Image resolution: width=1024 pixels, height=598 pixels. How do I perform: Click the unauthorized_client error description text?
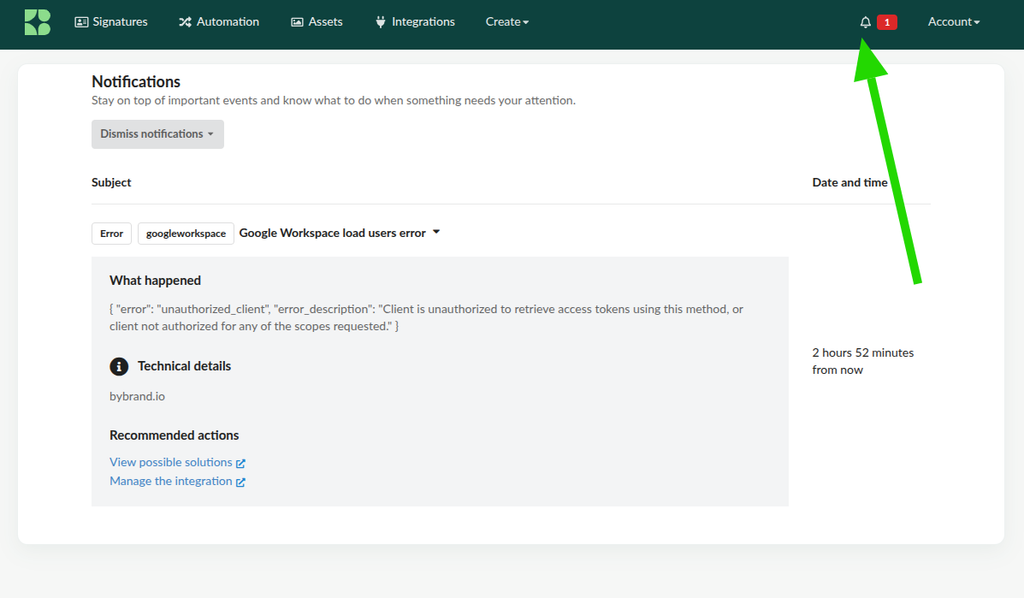[x=426, y=318]
